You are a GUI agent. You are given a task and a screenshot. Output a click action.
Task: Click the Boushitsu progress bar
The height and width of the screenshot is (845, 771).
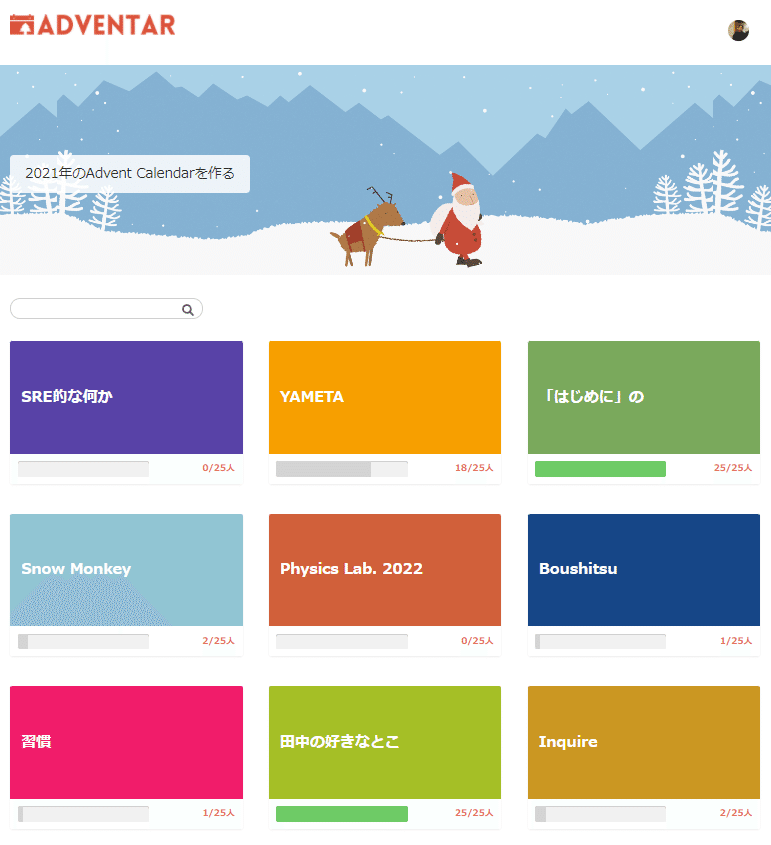(600, 641)
